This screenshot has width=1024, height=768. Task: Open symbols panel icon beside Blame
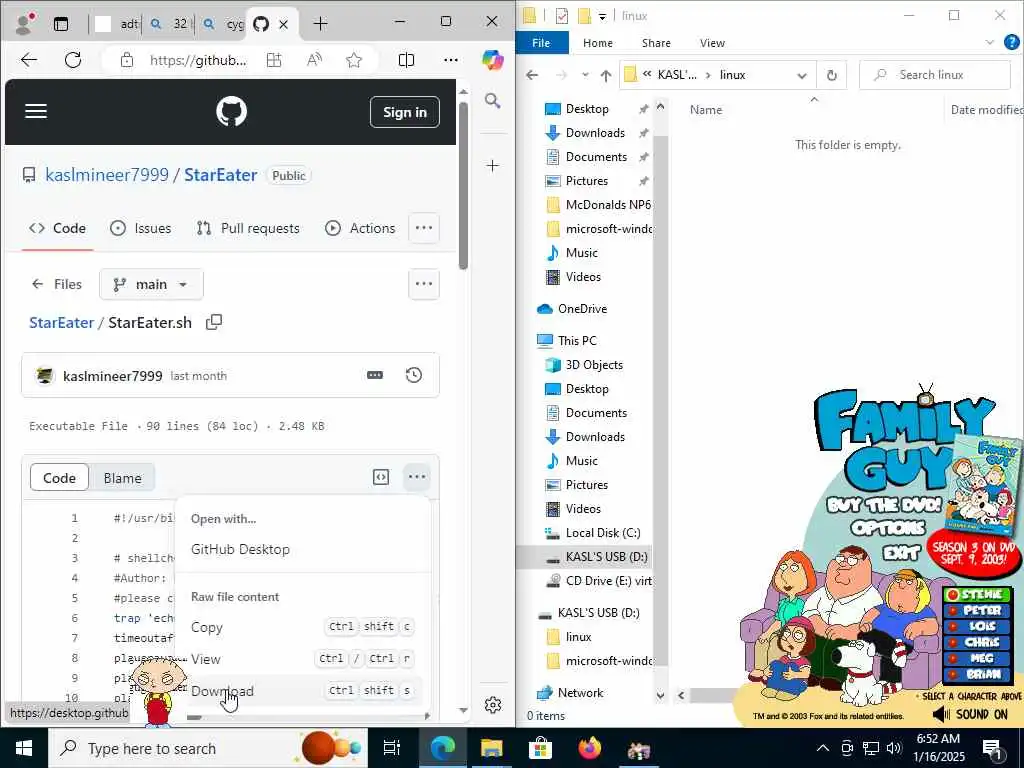pos(381,477)
